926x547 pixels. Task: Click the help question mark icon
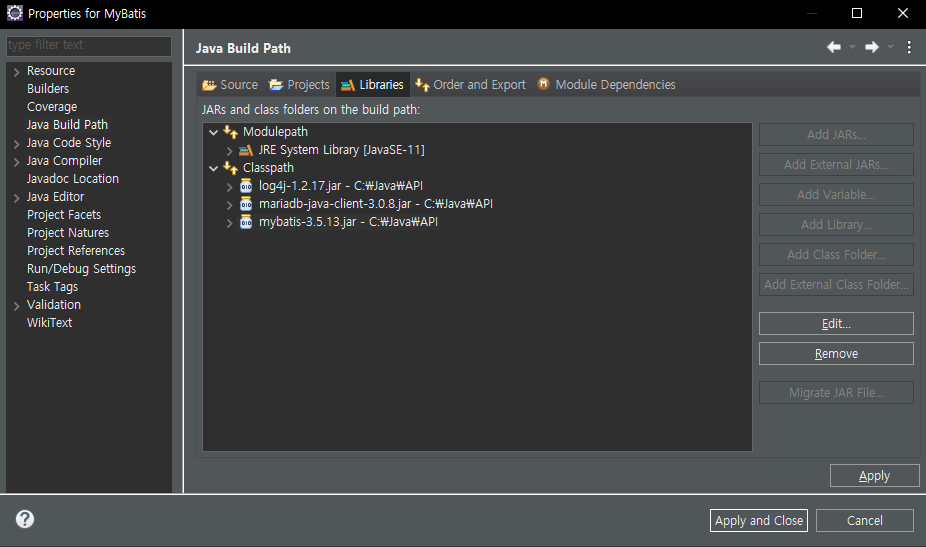[25, 519]
